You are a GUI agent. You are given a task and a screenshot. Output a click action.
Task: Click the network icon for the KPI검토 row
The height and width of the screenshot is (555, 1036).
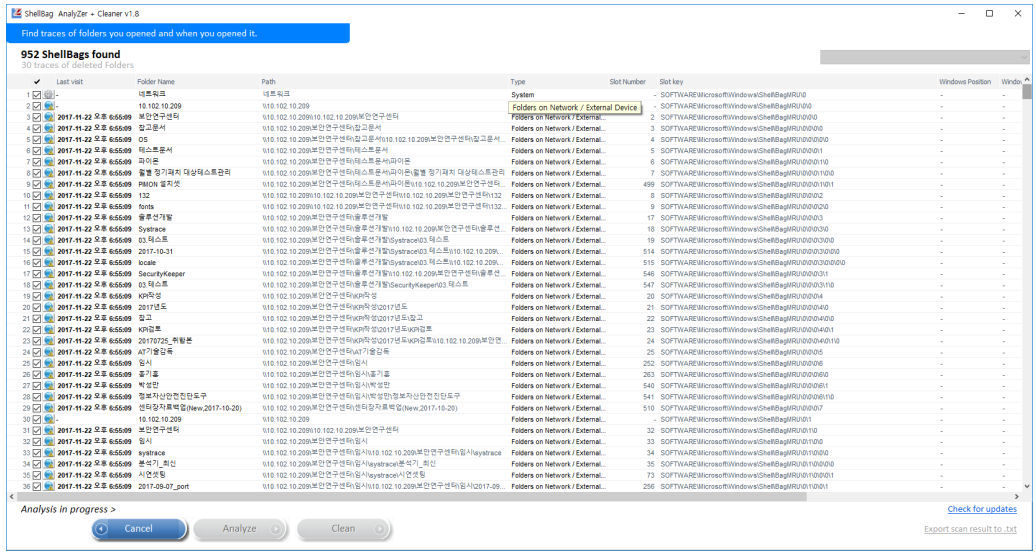(48, 330)
